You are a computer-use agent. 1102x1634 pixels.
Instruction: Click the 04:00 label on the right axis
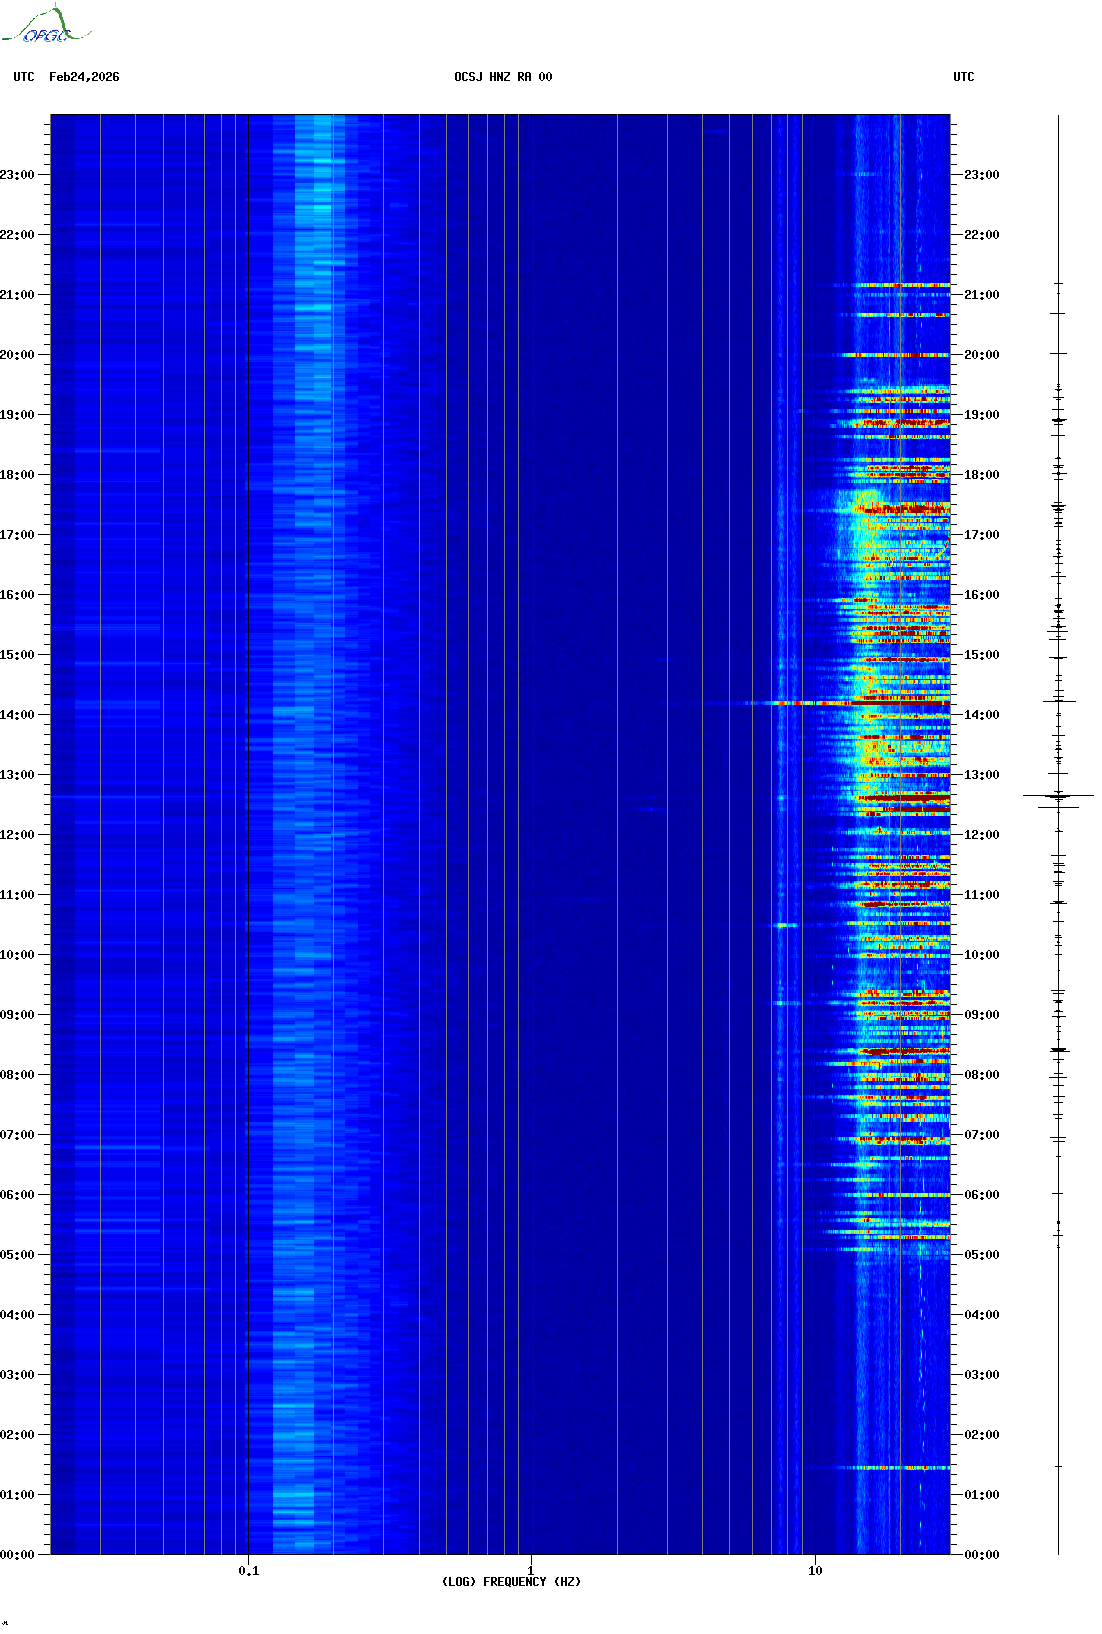(x=982, y=1315)
